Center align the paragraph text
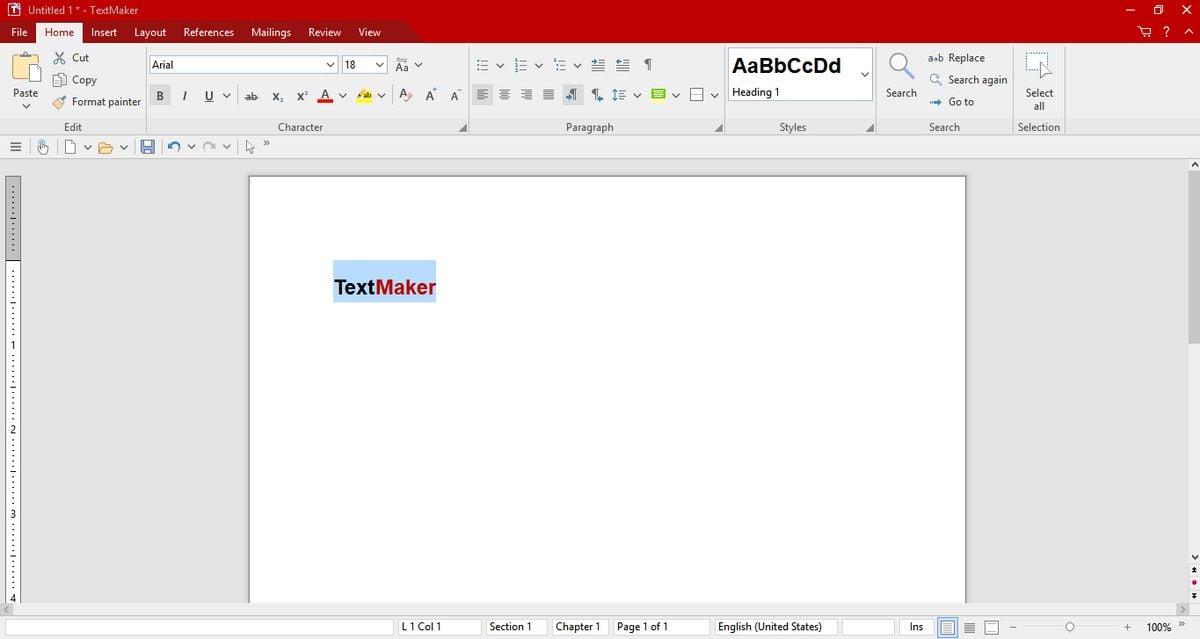Viewport: 1200px width, 639px height. [504, 95]
